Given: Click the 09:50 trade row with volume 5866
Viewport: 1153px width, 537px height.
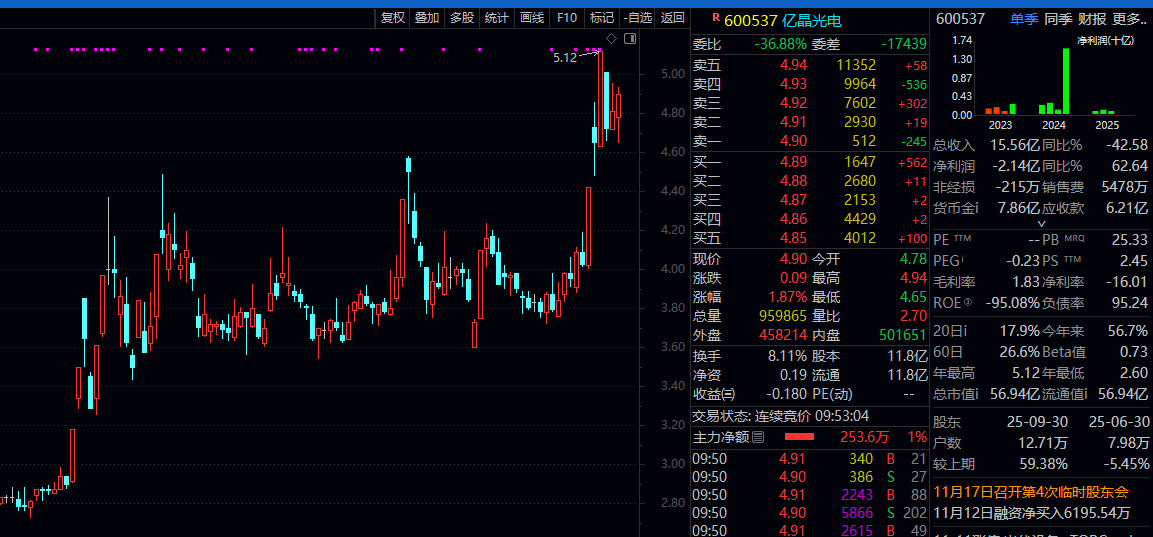Looking at the screenshot, I should pyautogui.click(x=810, y=513).
